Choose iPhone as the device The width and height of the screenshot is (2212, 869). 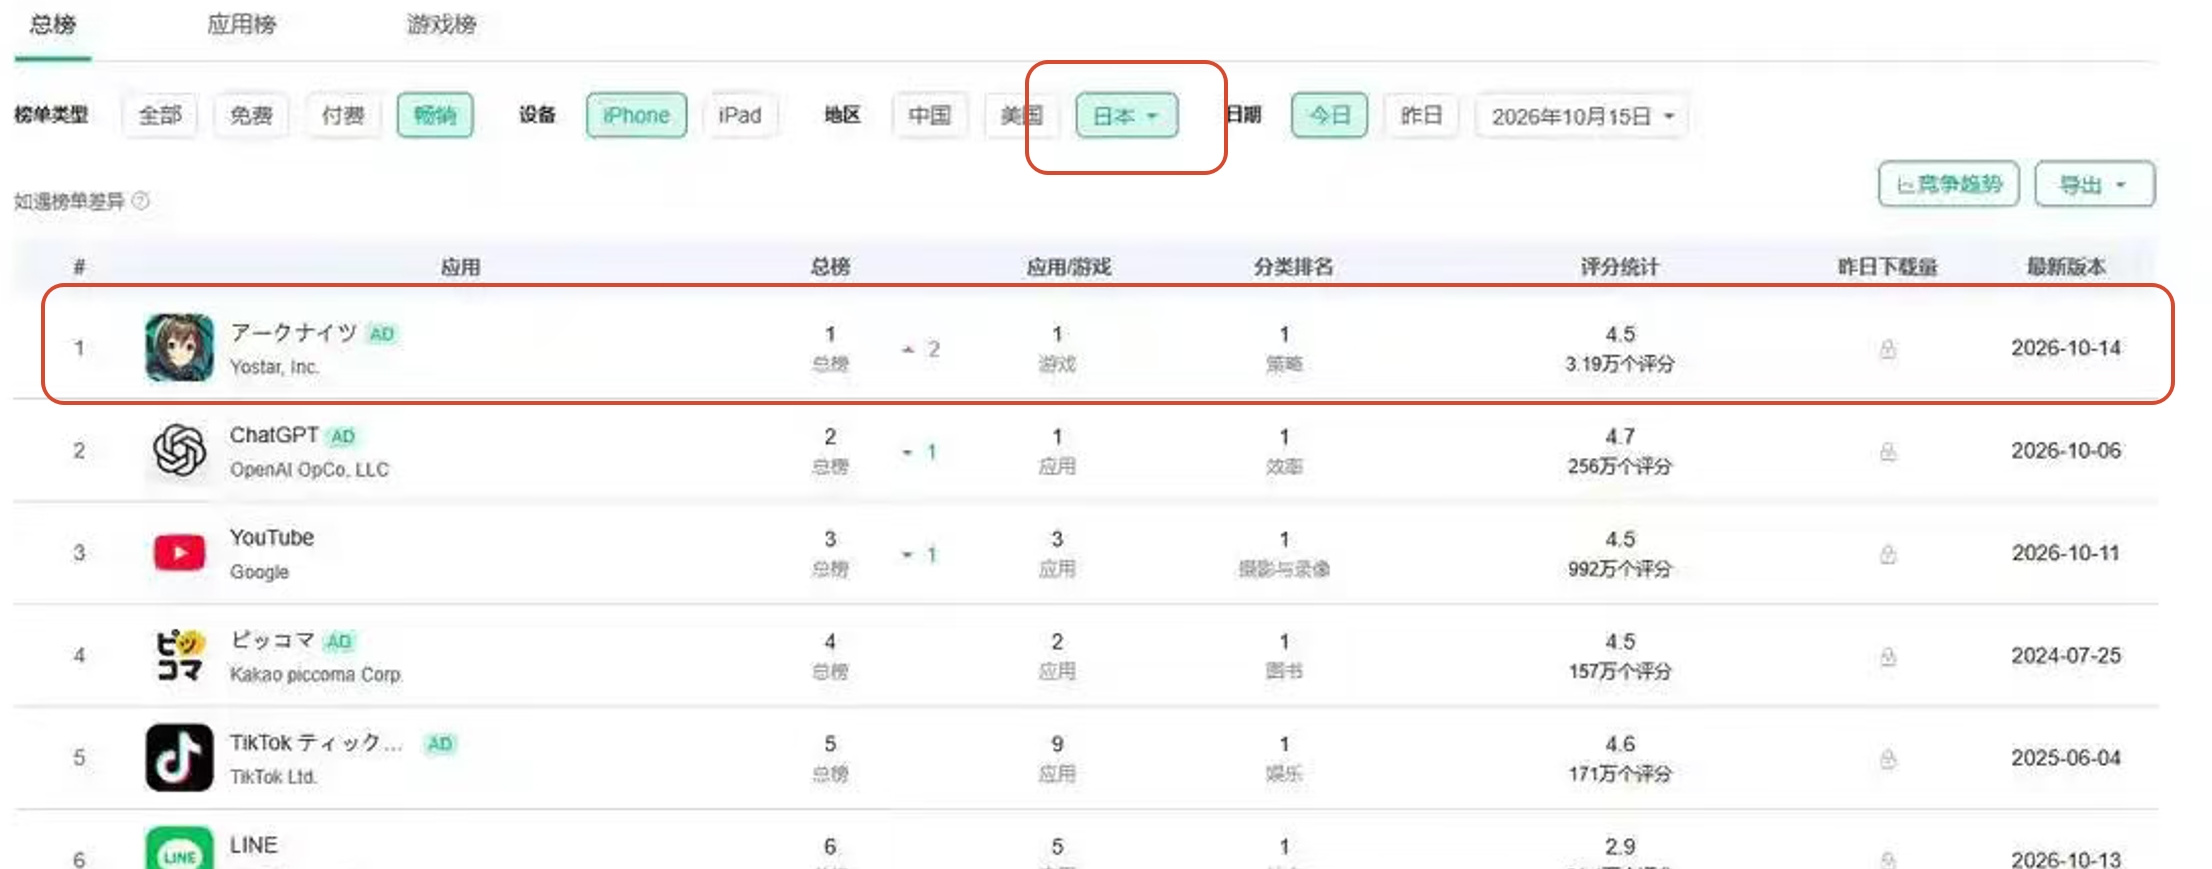(637, 115)
